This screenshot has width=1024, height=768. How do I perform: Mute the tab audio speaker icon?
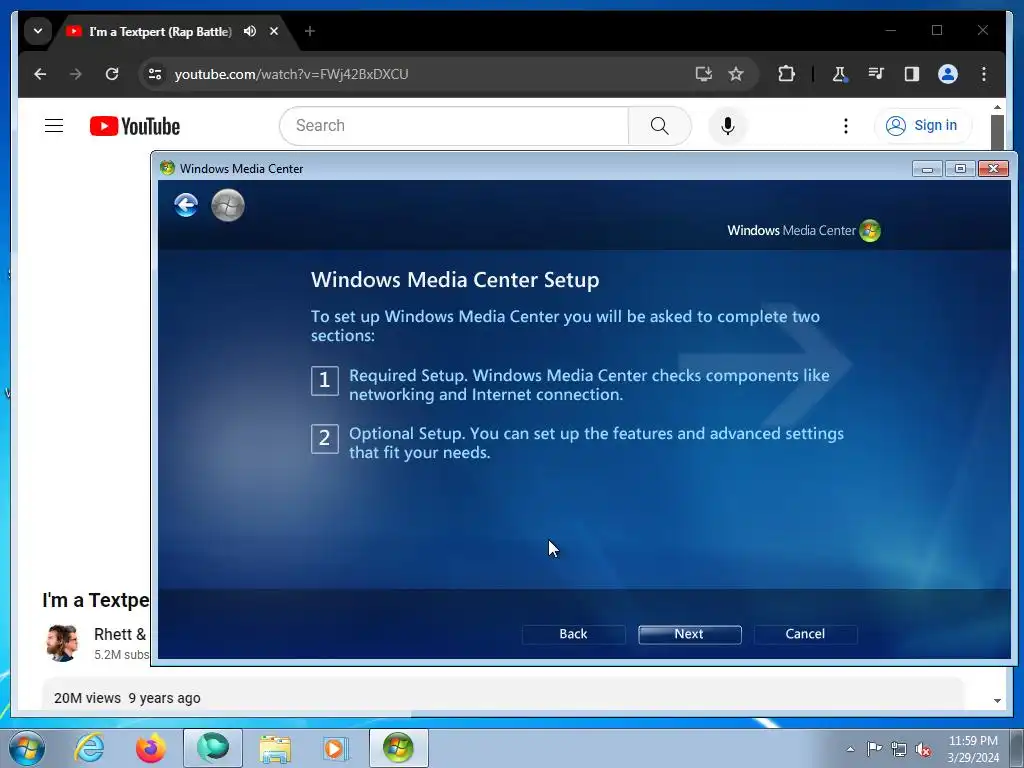click(x=250, y=31)
